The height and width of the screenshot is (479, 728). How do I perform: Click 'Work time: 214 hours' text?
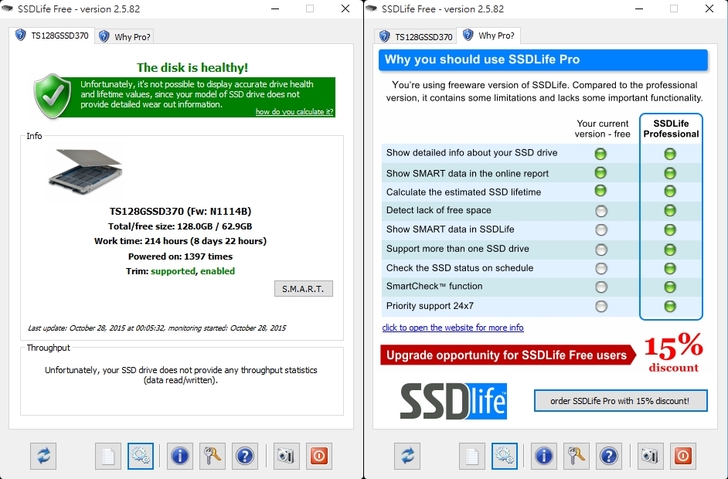coord(141,241)
